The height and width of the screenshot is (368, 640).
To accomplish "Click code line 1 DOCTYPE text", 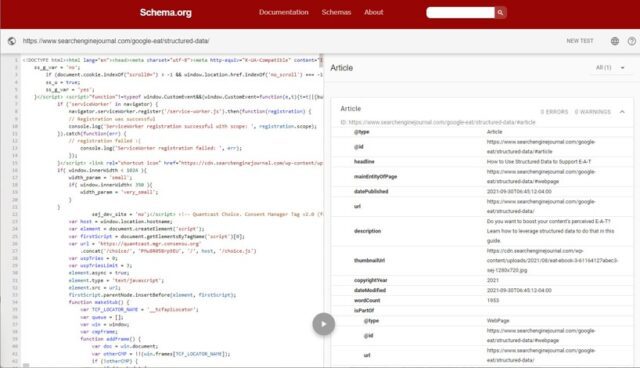I will (x=173, y=60).
